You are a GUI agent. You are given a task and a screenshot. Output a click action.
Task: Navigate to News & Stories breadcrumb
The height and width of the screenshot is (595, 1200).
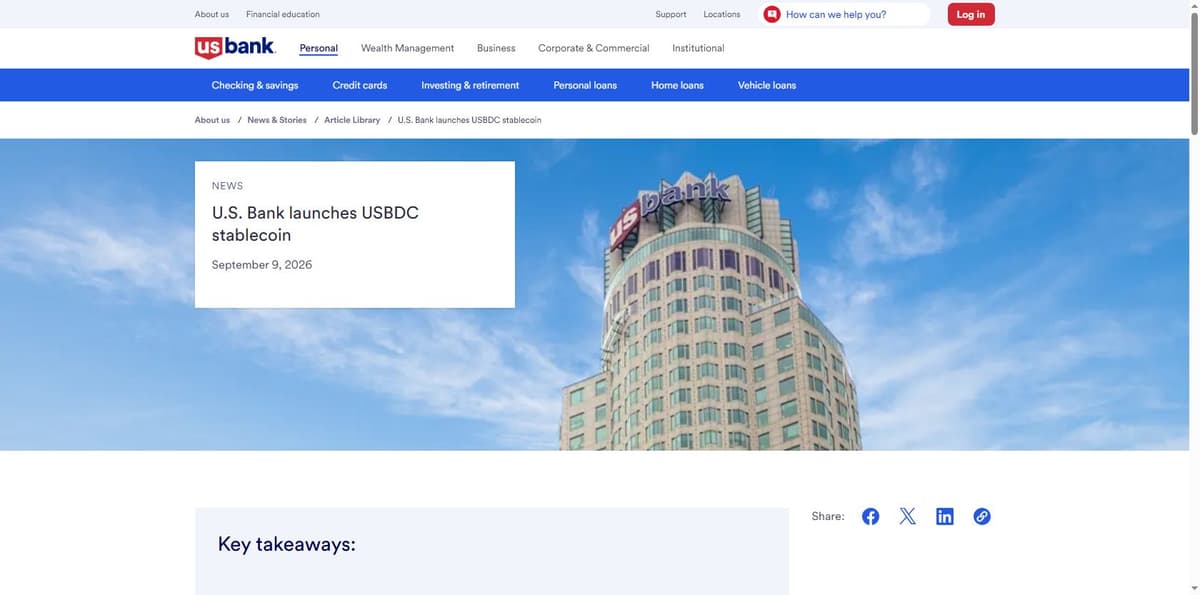coord(277,120)
